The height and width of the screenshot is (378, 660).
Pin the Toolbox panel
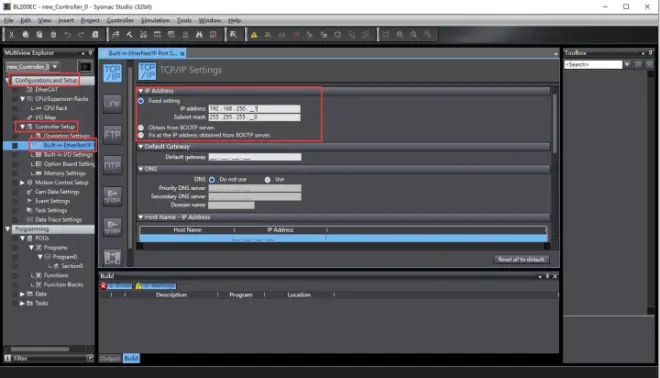[651, 53]
